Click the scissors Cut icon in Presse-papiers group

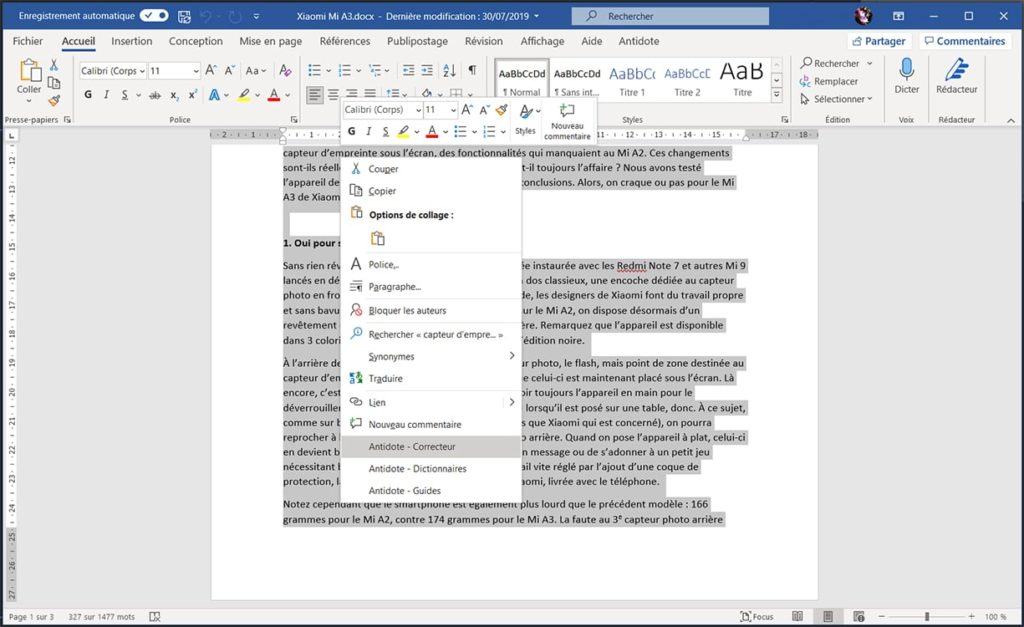pos(54,65)
